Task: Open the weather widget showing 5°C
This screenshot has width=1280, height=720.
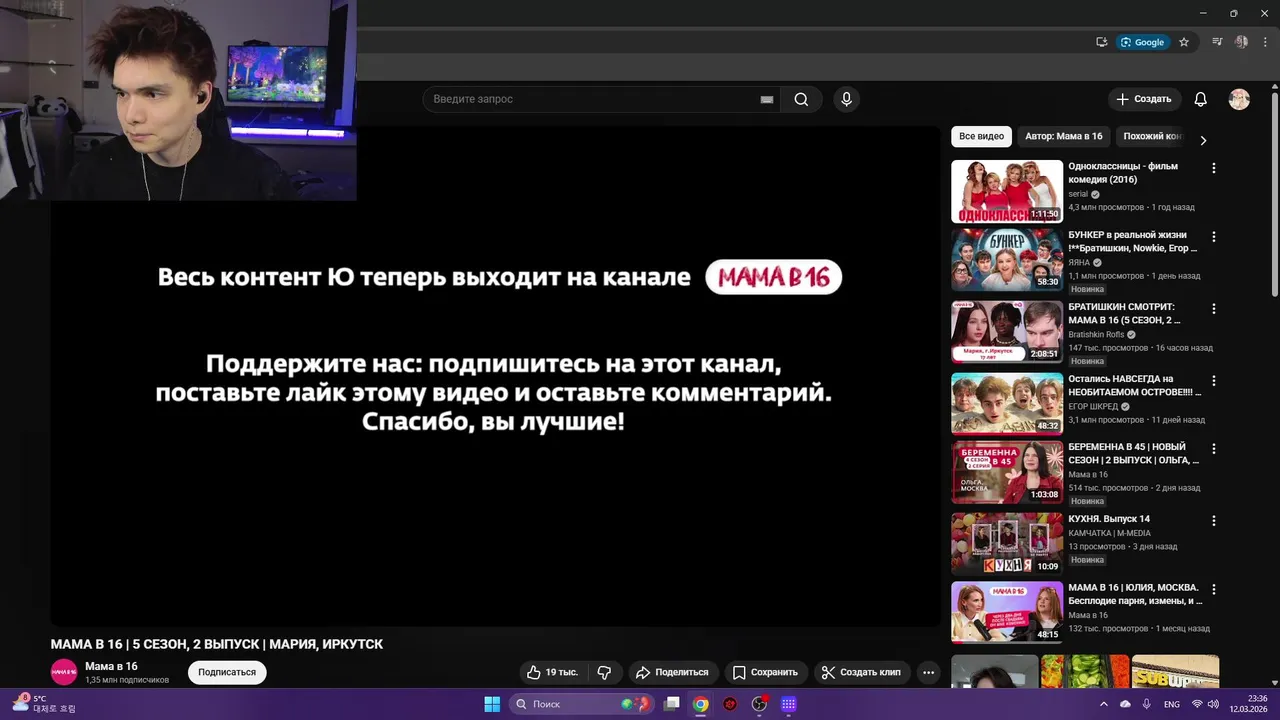Action: [x=43, y=704]
